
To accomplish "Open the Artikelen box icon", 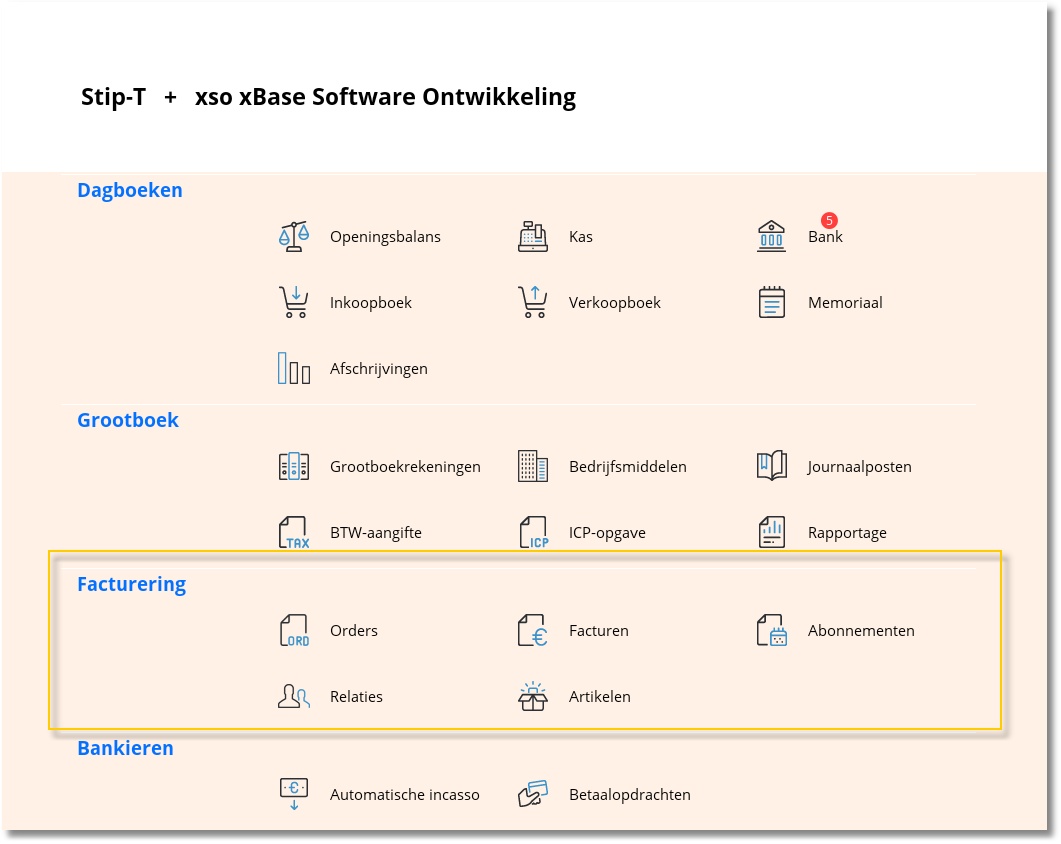I will click(533, 696).
